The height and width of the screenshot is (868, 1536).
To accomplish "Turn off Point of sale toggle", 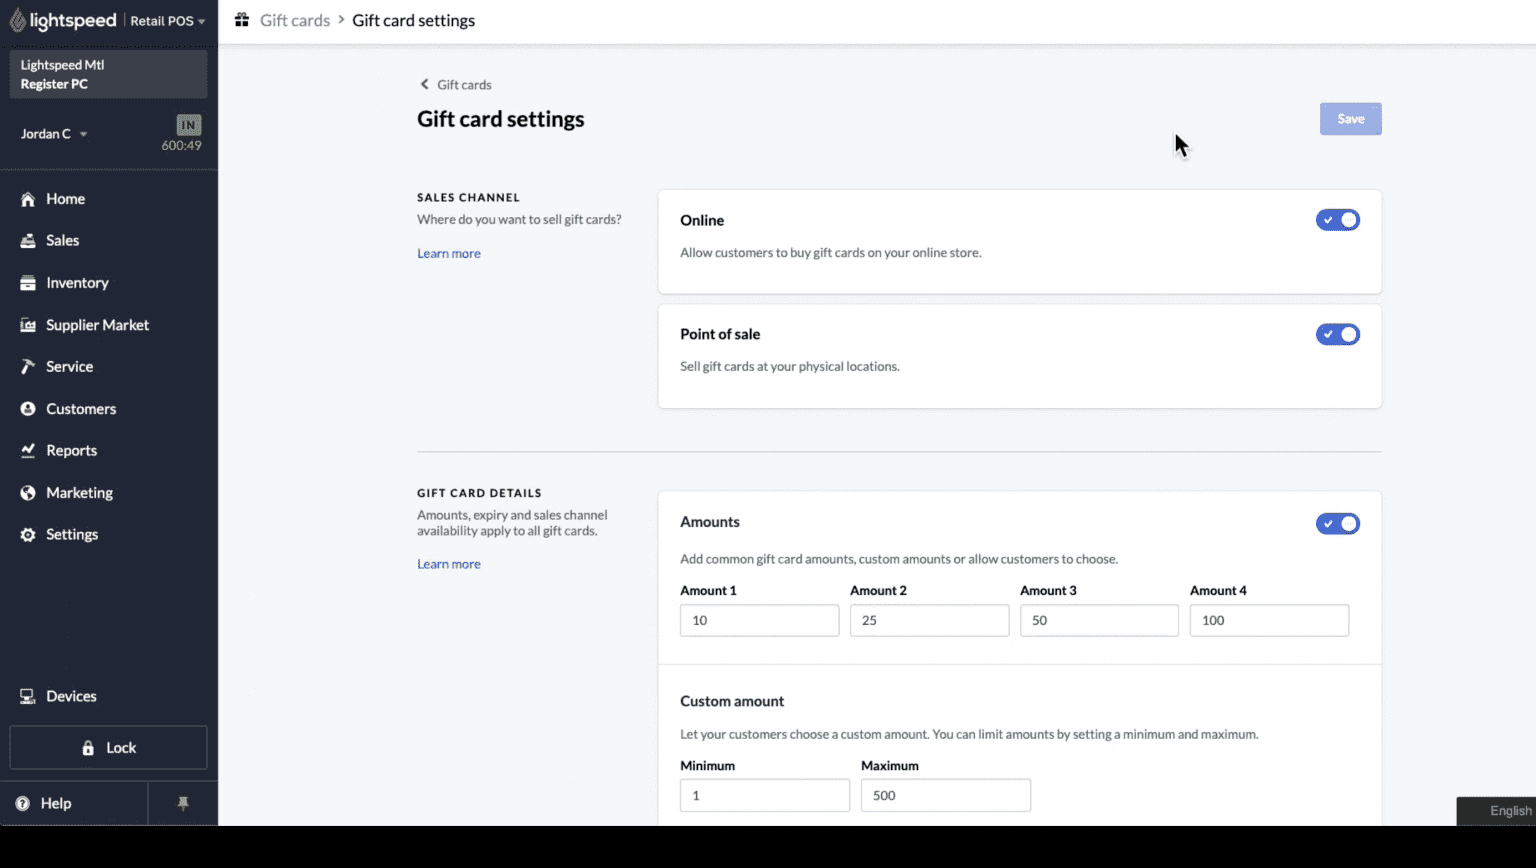I will (x=1337, y=334).
